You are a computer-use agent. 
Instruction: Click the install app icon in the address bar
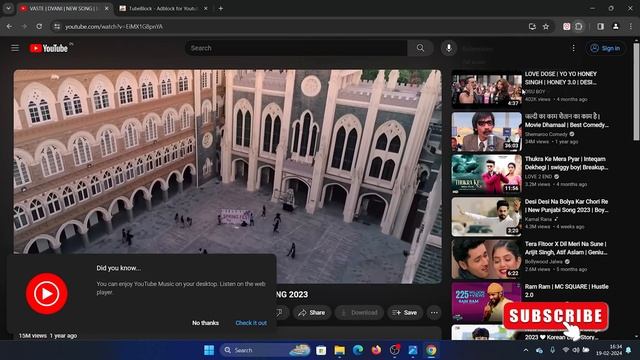(532, 27)
